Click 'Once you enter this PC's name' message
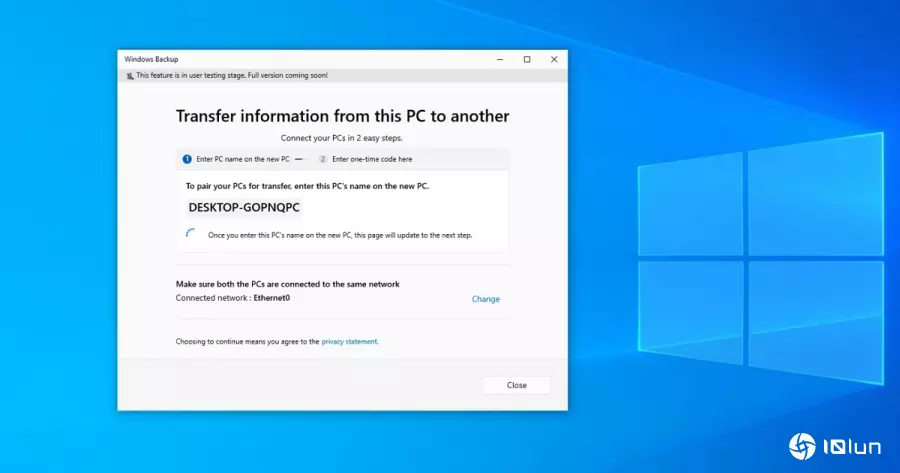 point(340,235)
